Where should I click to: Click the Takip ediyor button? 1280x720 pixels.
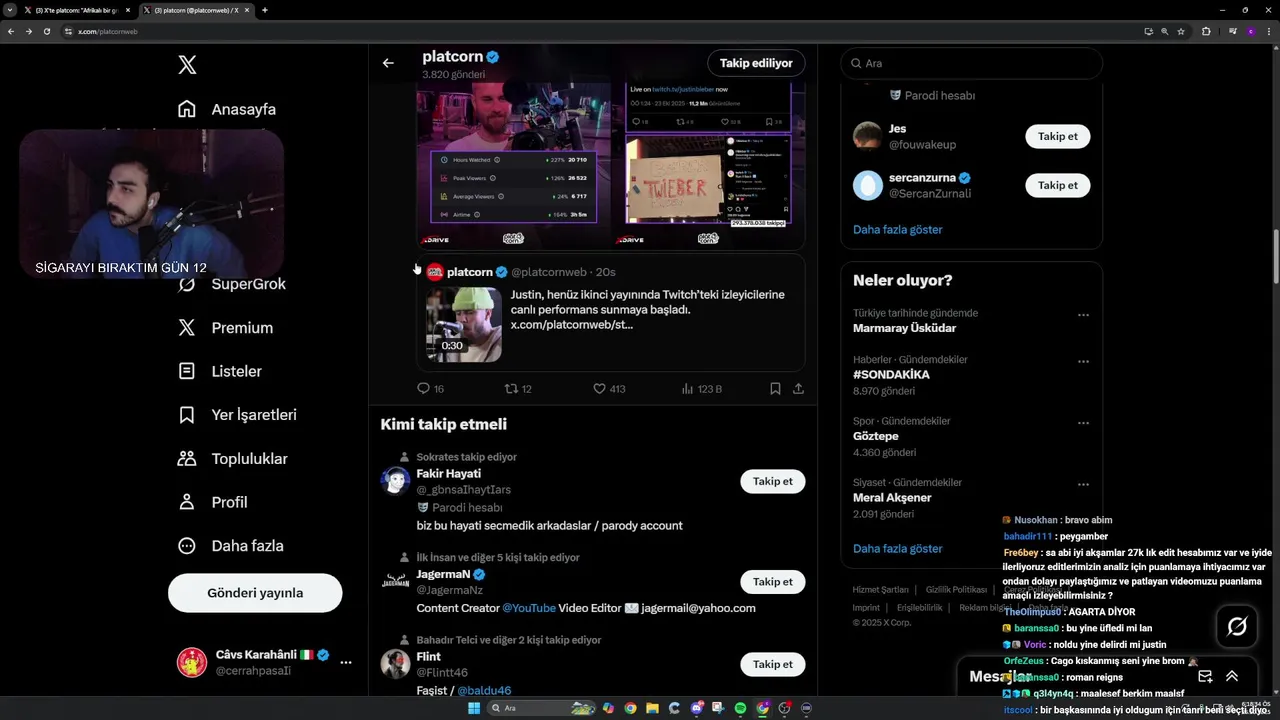[x=756, y=63]
